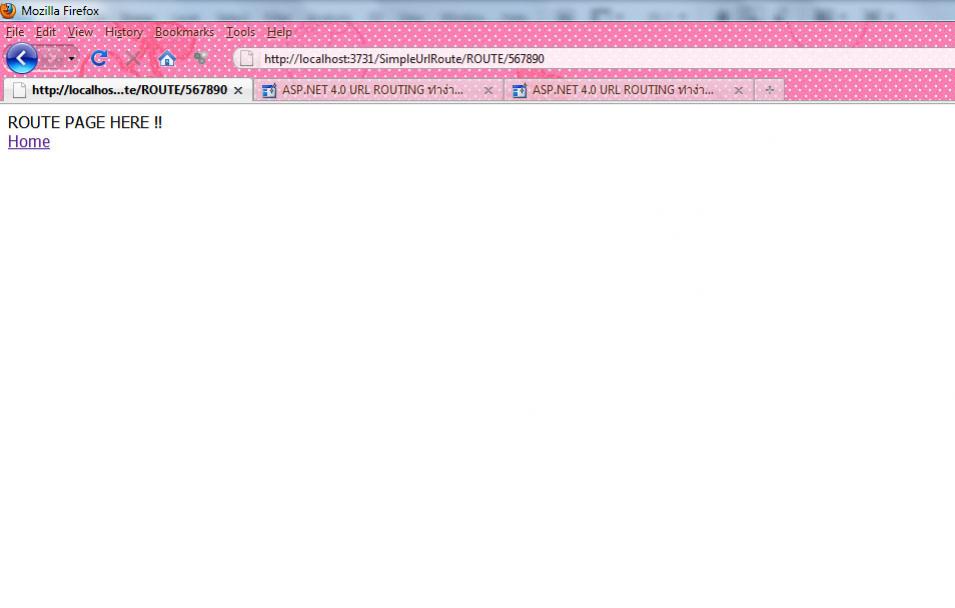Open the History menu
The image size is (955, 608).
click(124, 32)
